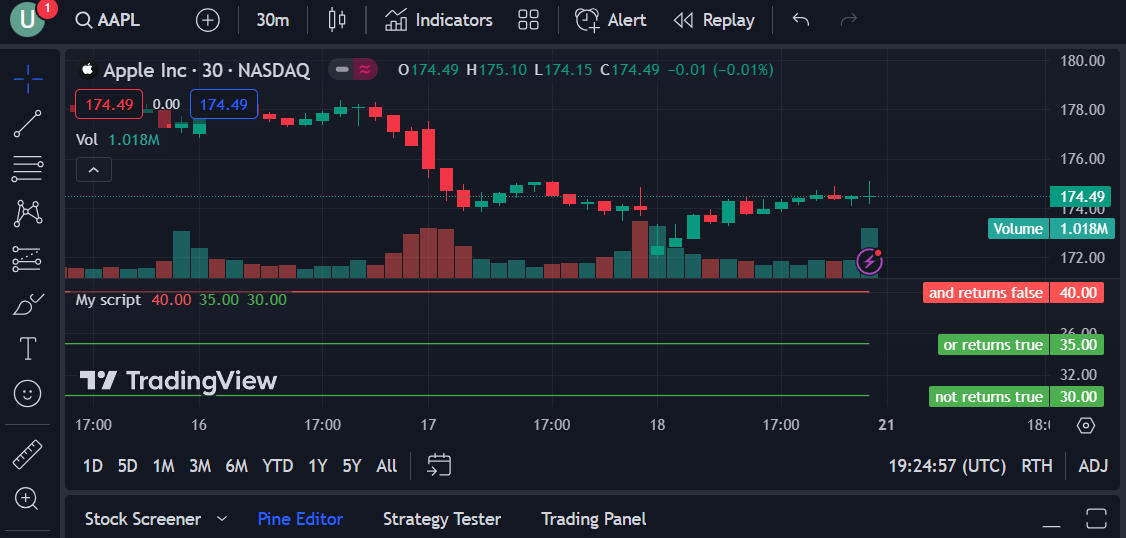This screenshot has height=538, width=1126.
Task: Click 'and returns false' red label
Action: tap(986, 292)
